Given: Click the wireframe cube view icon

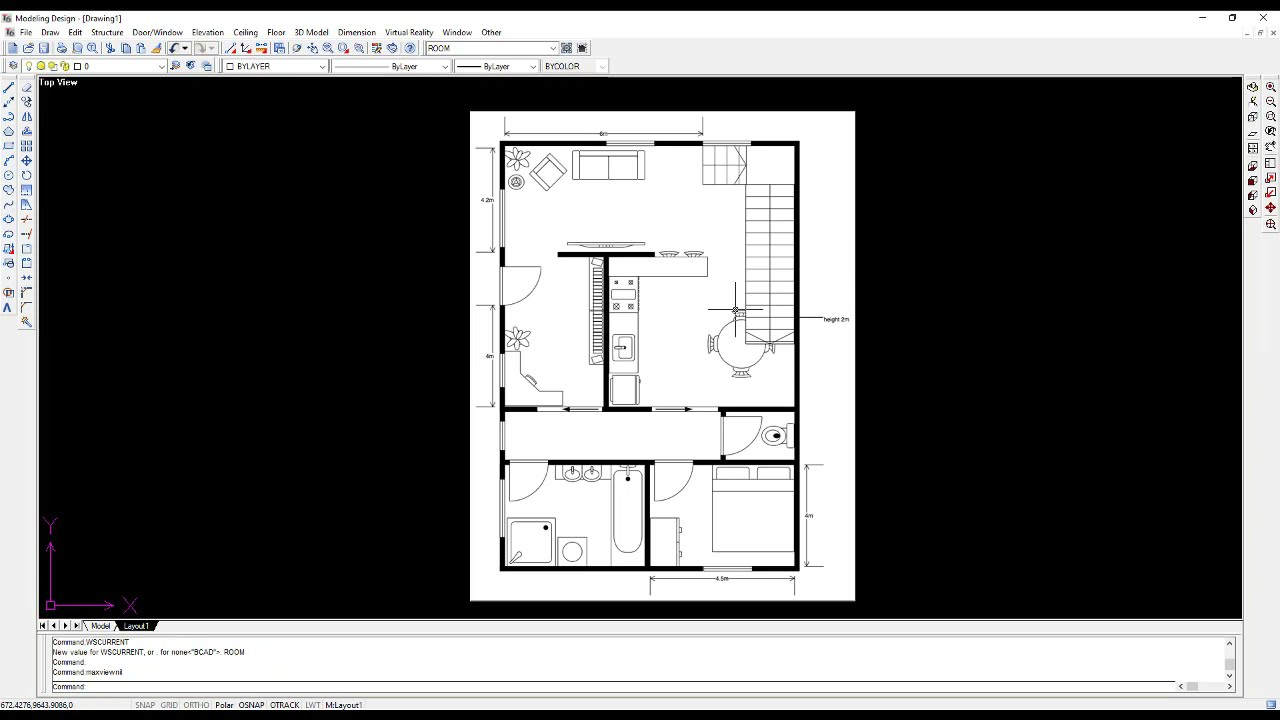Looking at the screenshot, I should point(1253,116).
